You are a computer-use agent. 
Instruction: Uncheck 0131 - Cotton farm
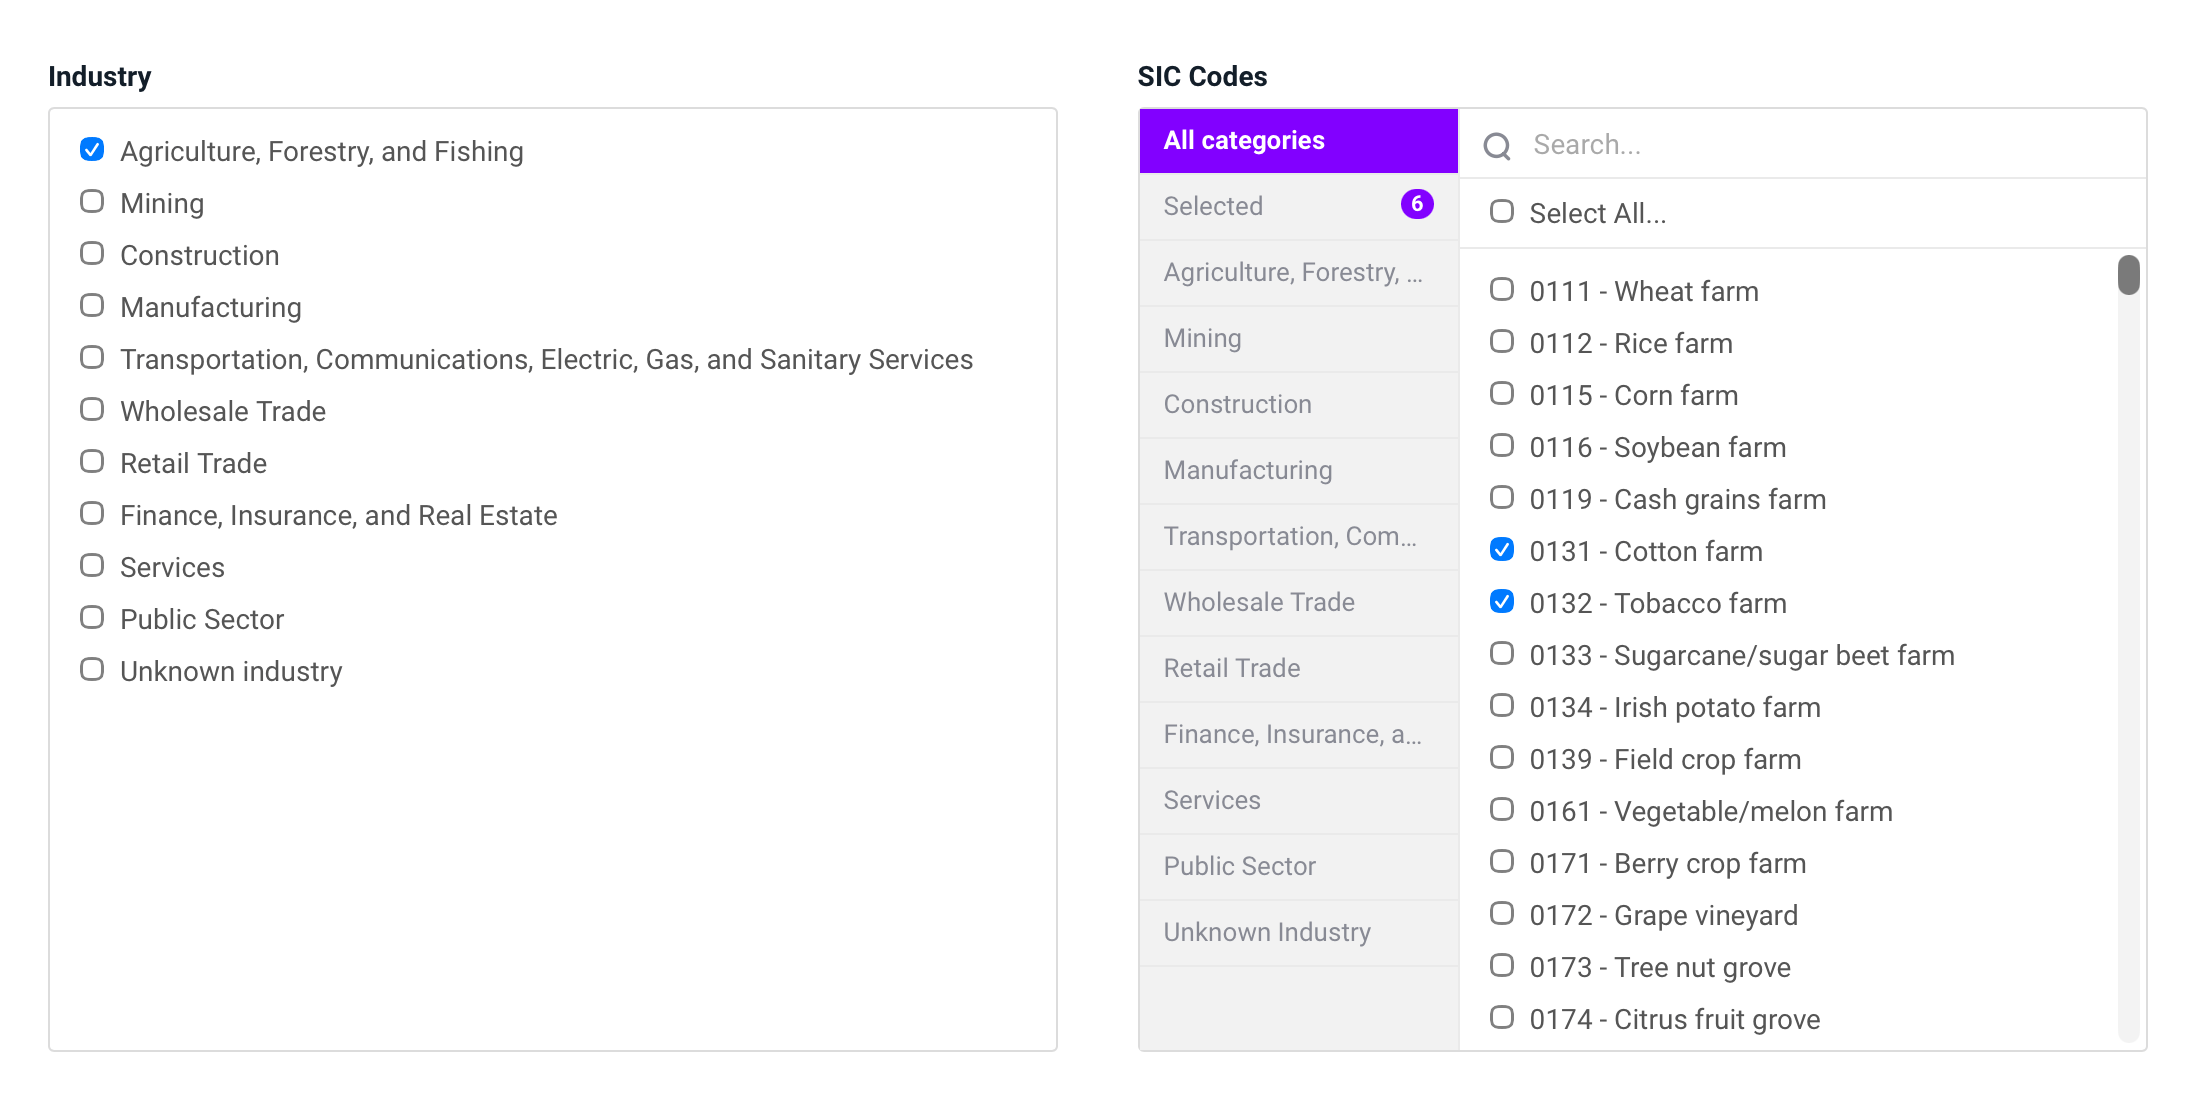point(1501,550)
